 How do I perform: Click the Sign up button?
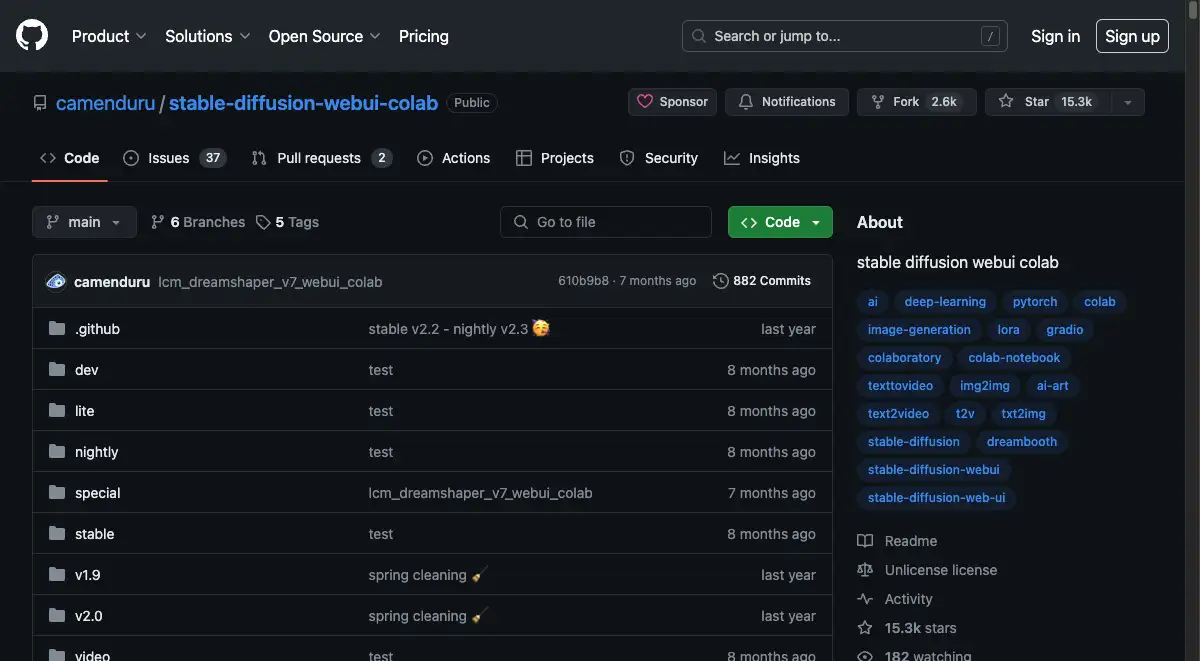[1132, 36]
